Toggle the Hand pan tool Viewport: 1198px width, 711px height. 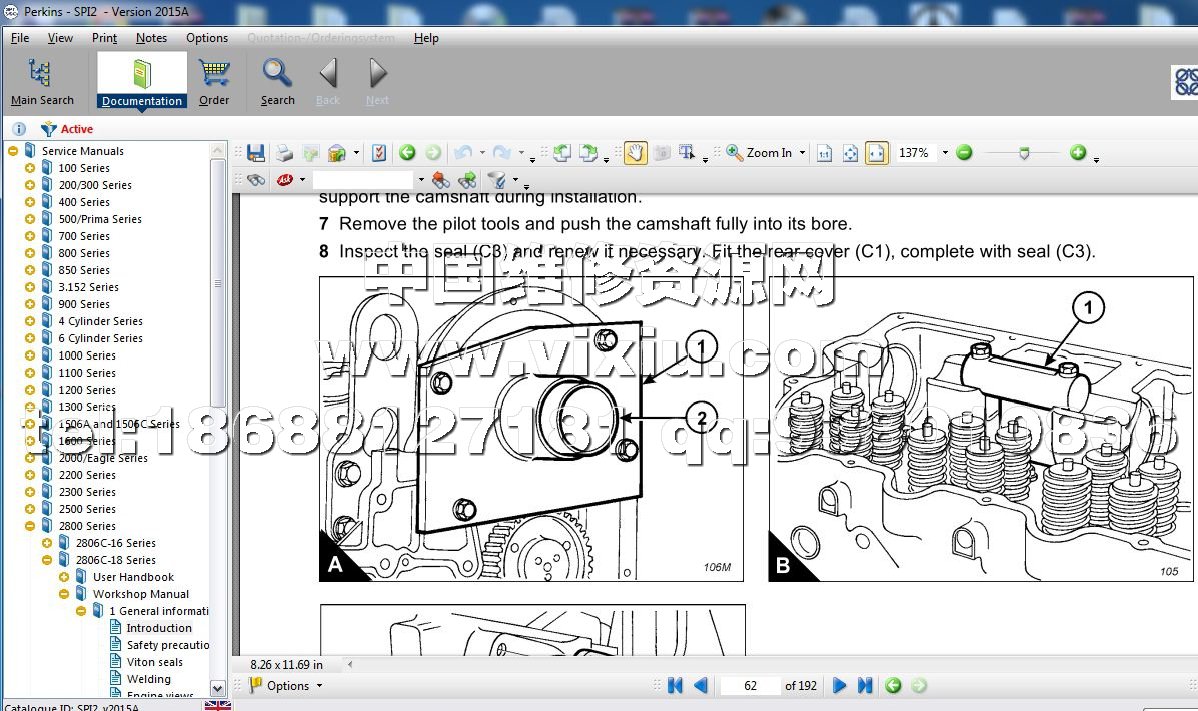[x=635, y=153]
